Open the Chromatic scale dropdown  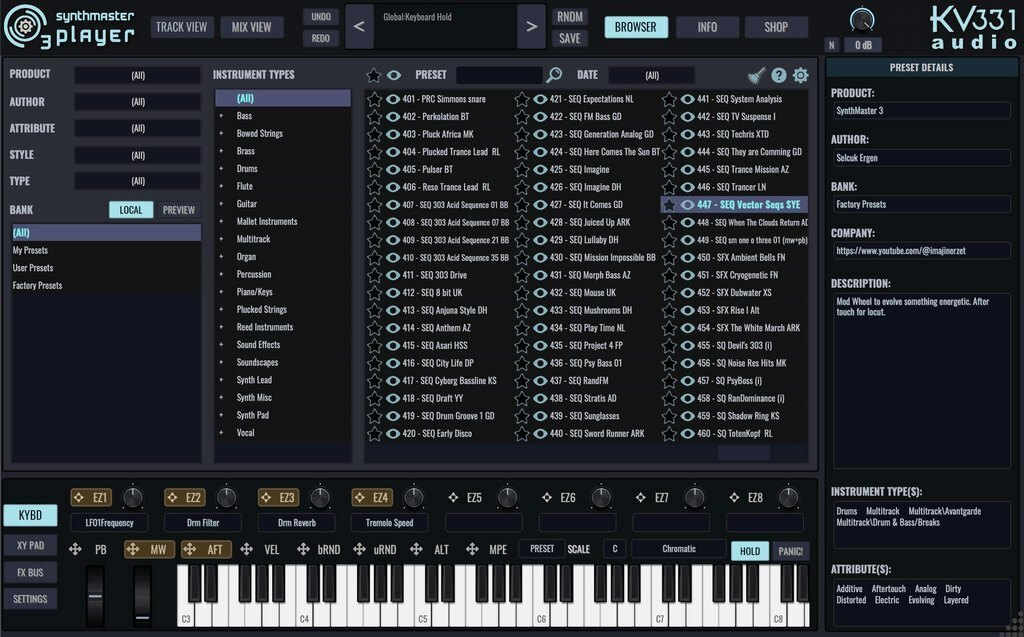[678, 548]
